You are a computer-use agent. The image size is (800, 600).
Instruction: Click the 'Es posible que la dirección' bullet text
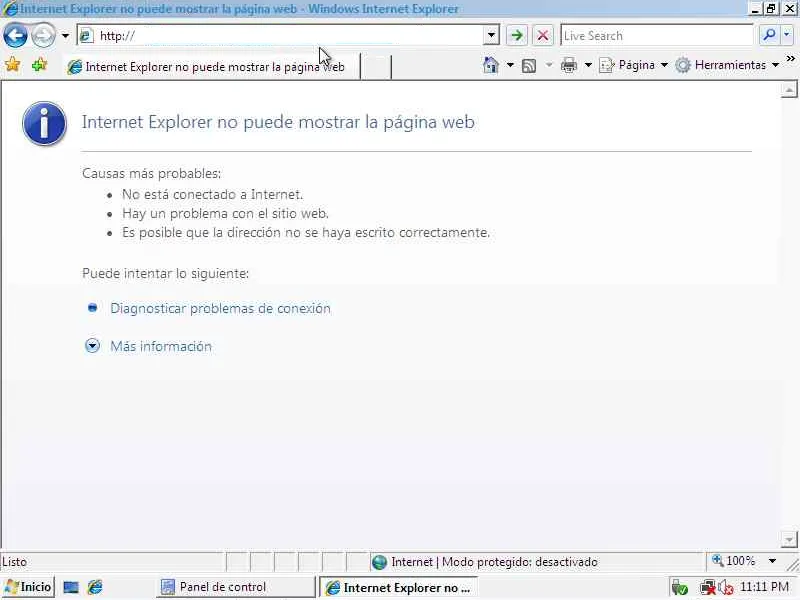[x=306, y=233]
